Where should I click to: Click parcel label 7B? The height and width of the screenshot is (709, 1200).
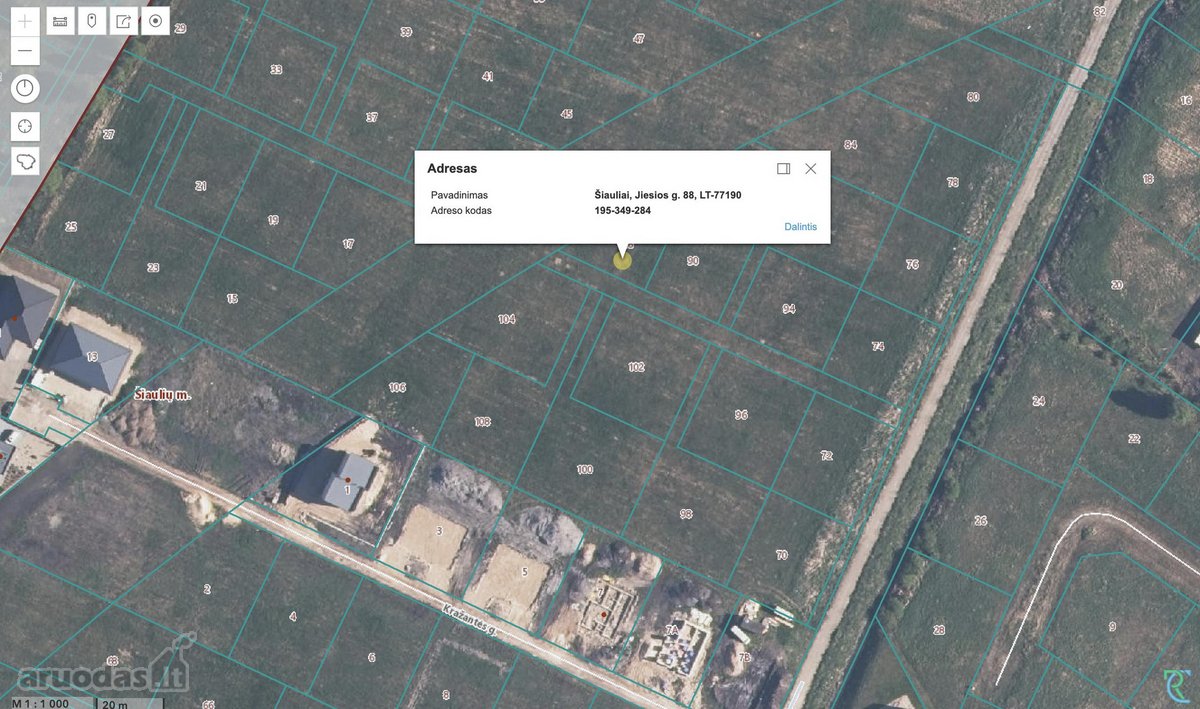[744, 658]
